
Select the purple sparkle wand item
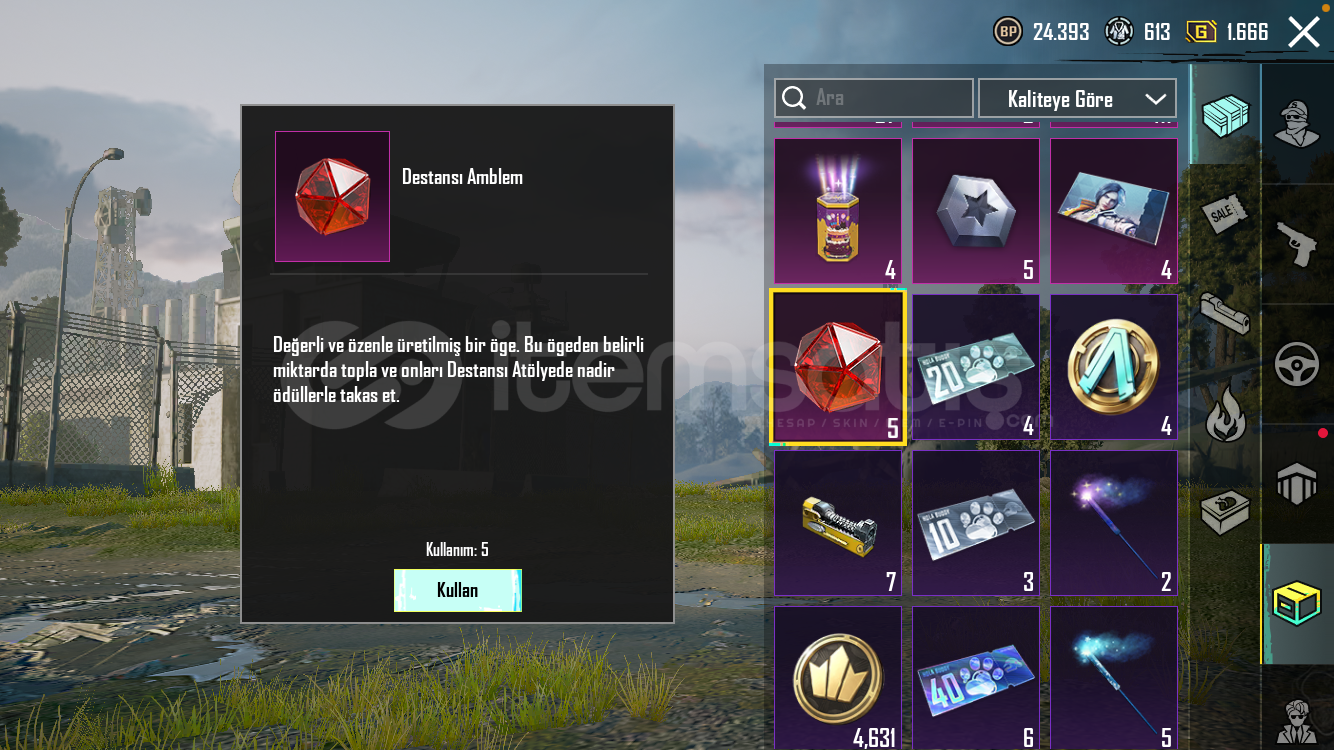click(1114, 523)
